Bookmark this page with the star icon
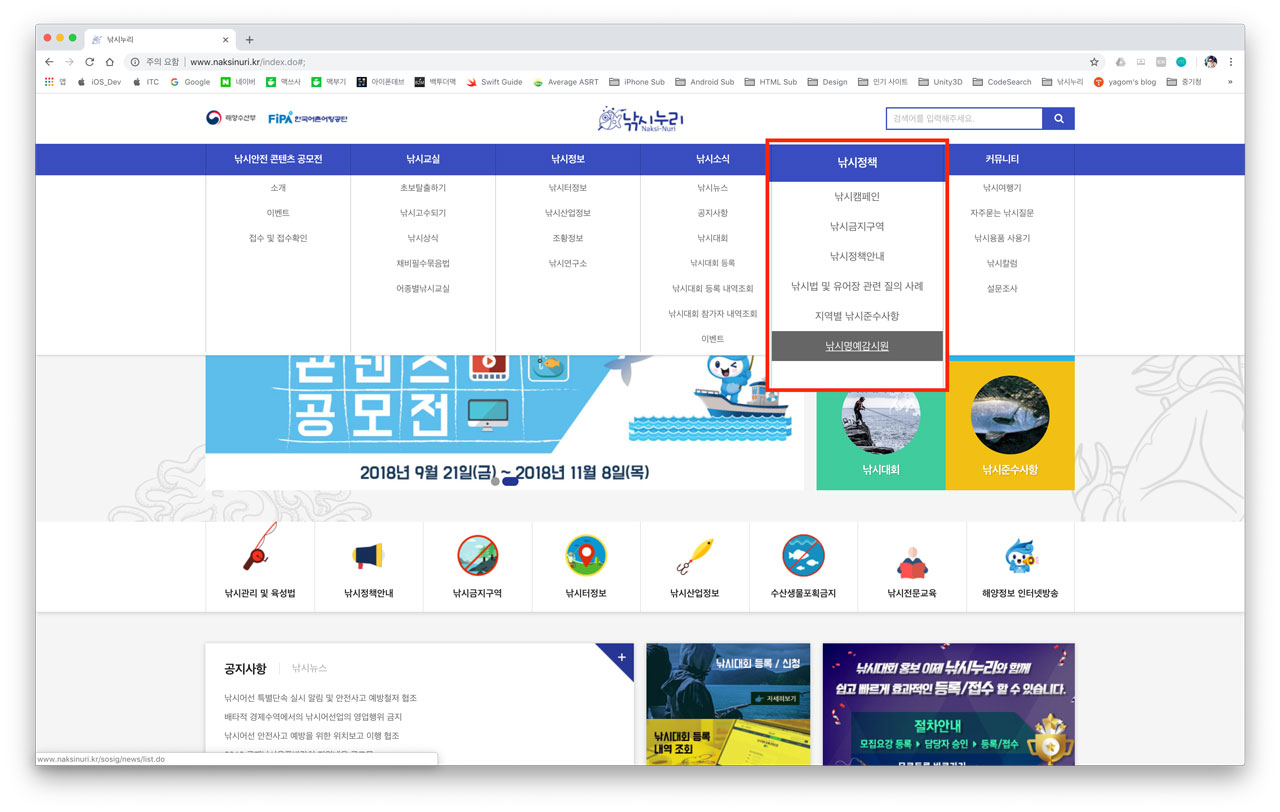The width and height of the screenshot is (1280, 812). coord(1094,62)
